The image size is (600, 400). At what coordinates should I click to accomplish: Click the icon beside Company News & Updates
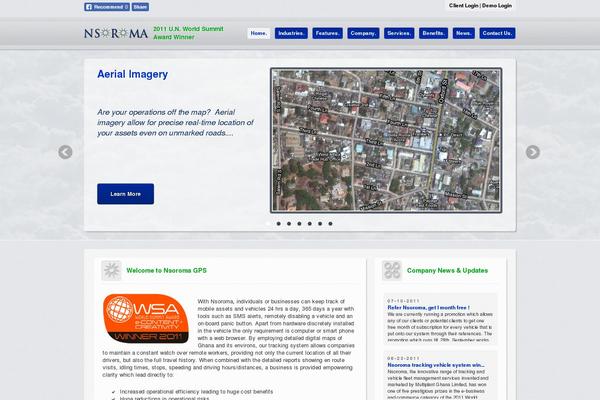(392, 270)
